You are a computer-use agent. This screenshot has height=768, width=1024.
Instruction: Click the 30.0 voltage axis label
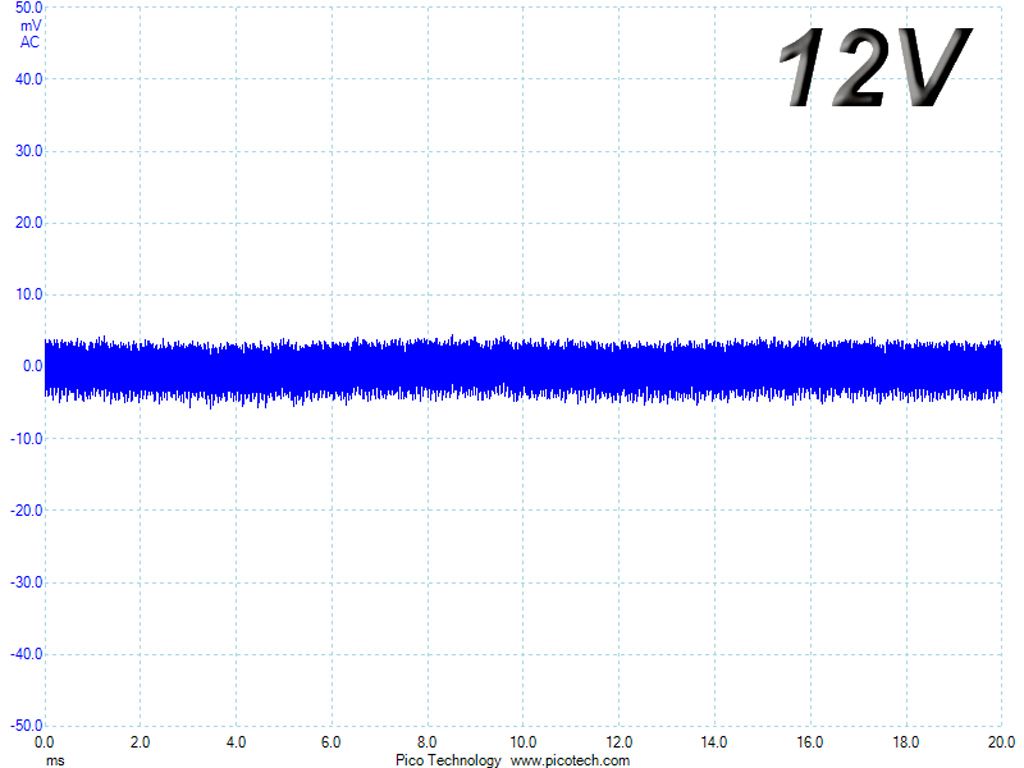(x=29, y=151)
